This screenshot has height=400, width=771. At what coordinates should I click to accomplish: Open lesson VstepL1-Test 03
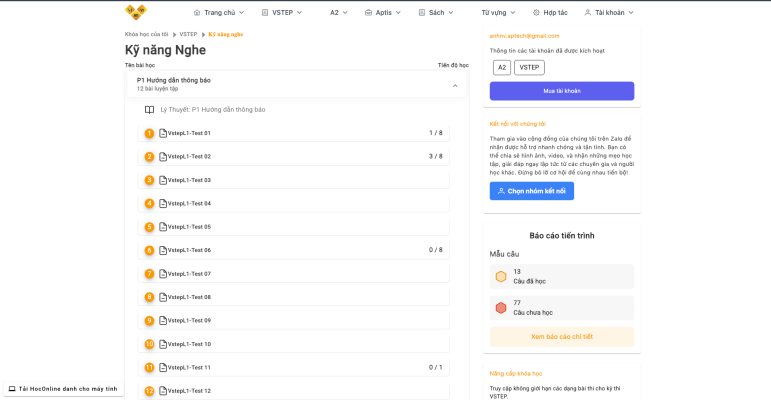pyautogui.click(x=294, y=180)
